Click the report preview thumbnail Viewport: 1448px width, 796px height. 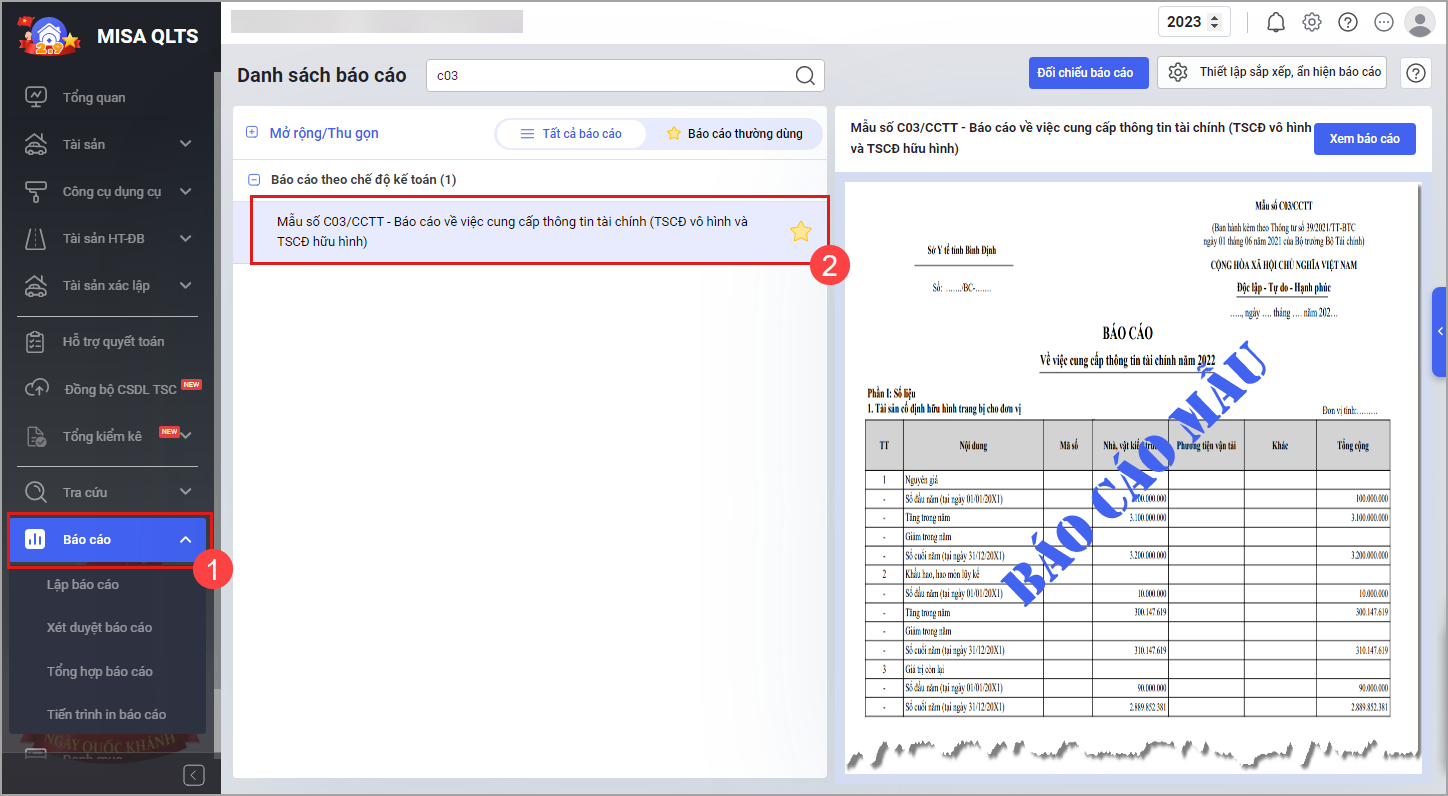coord(1132,477)
